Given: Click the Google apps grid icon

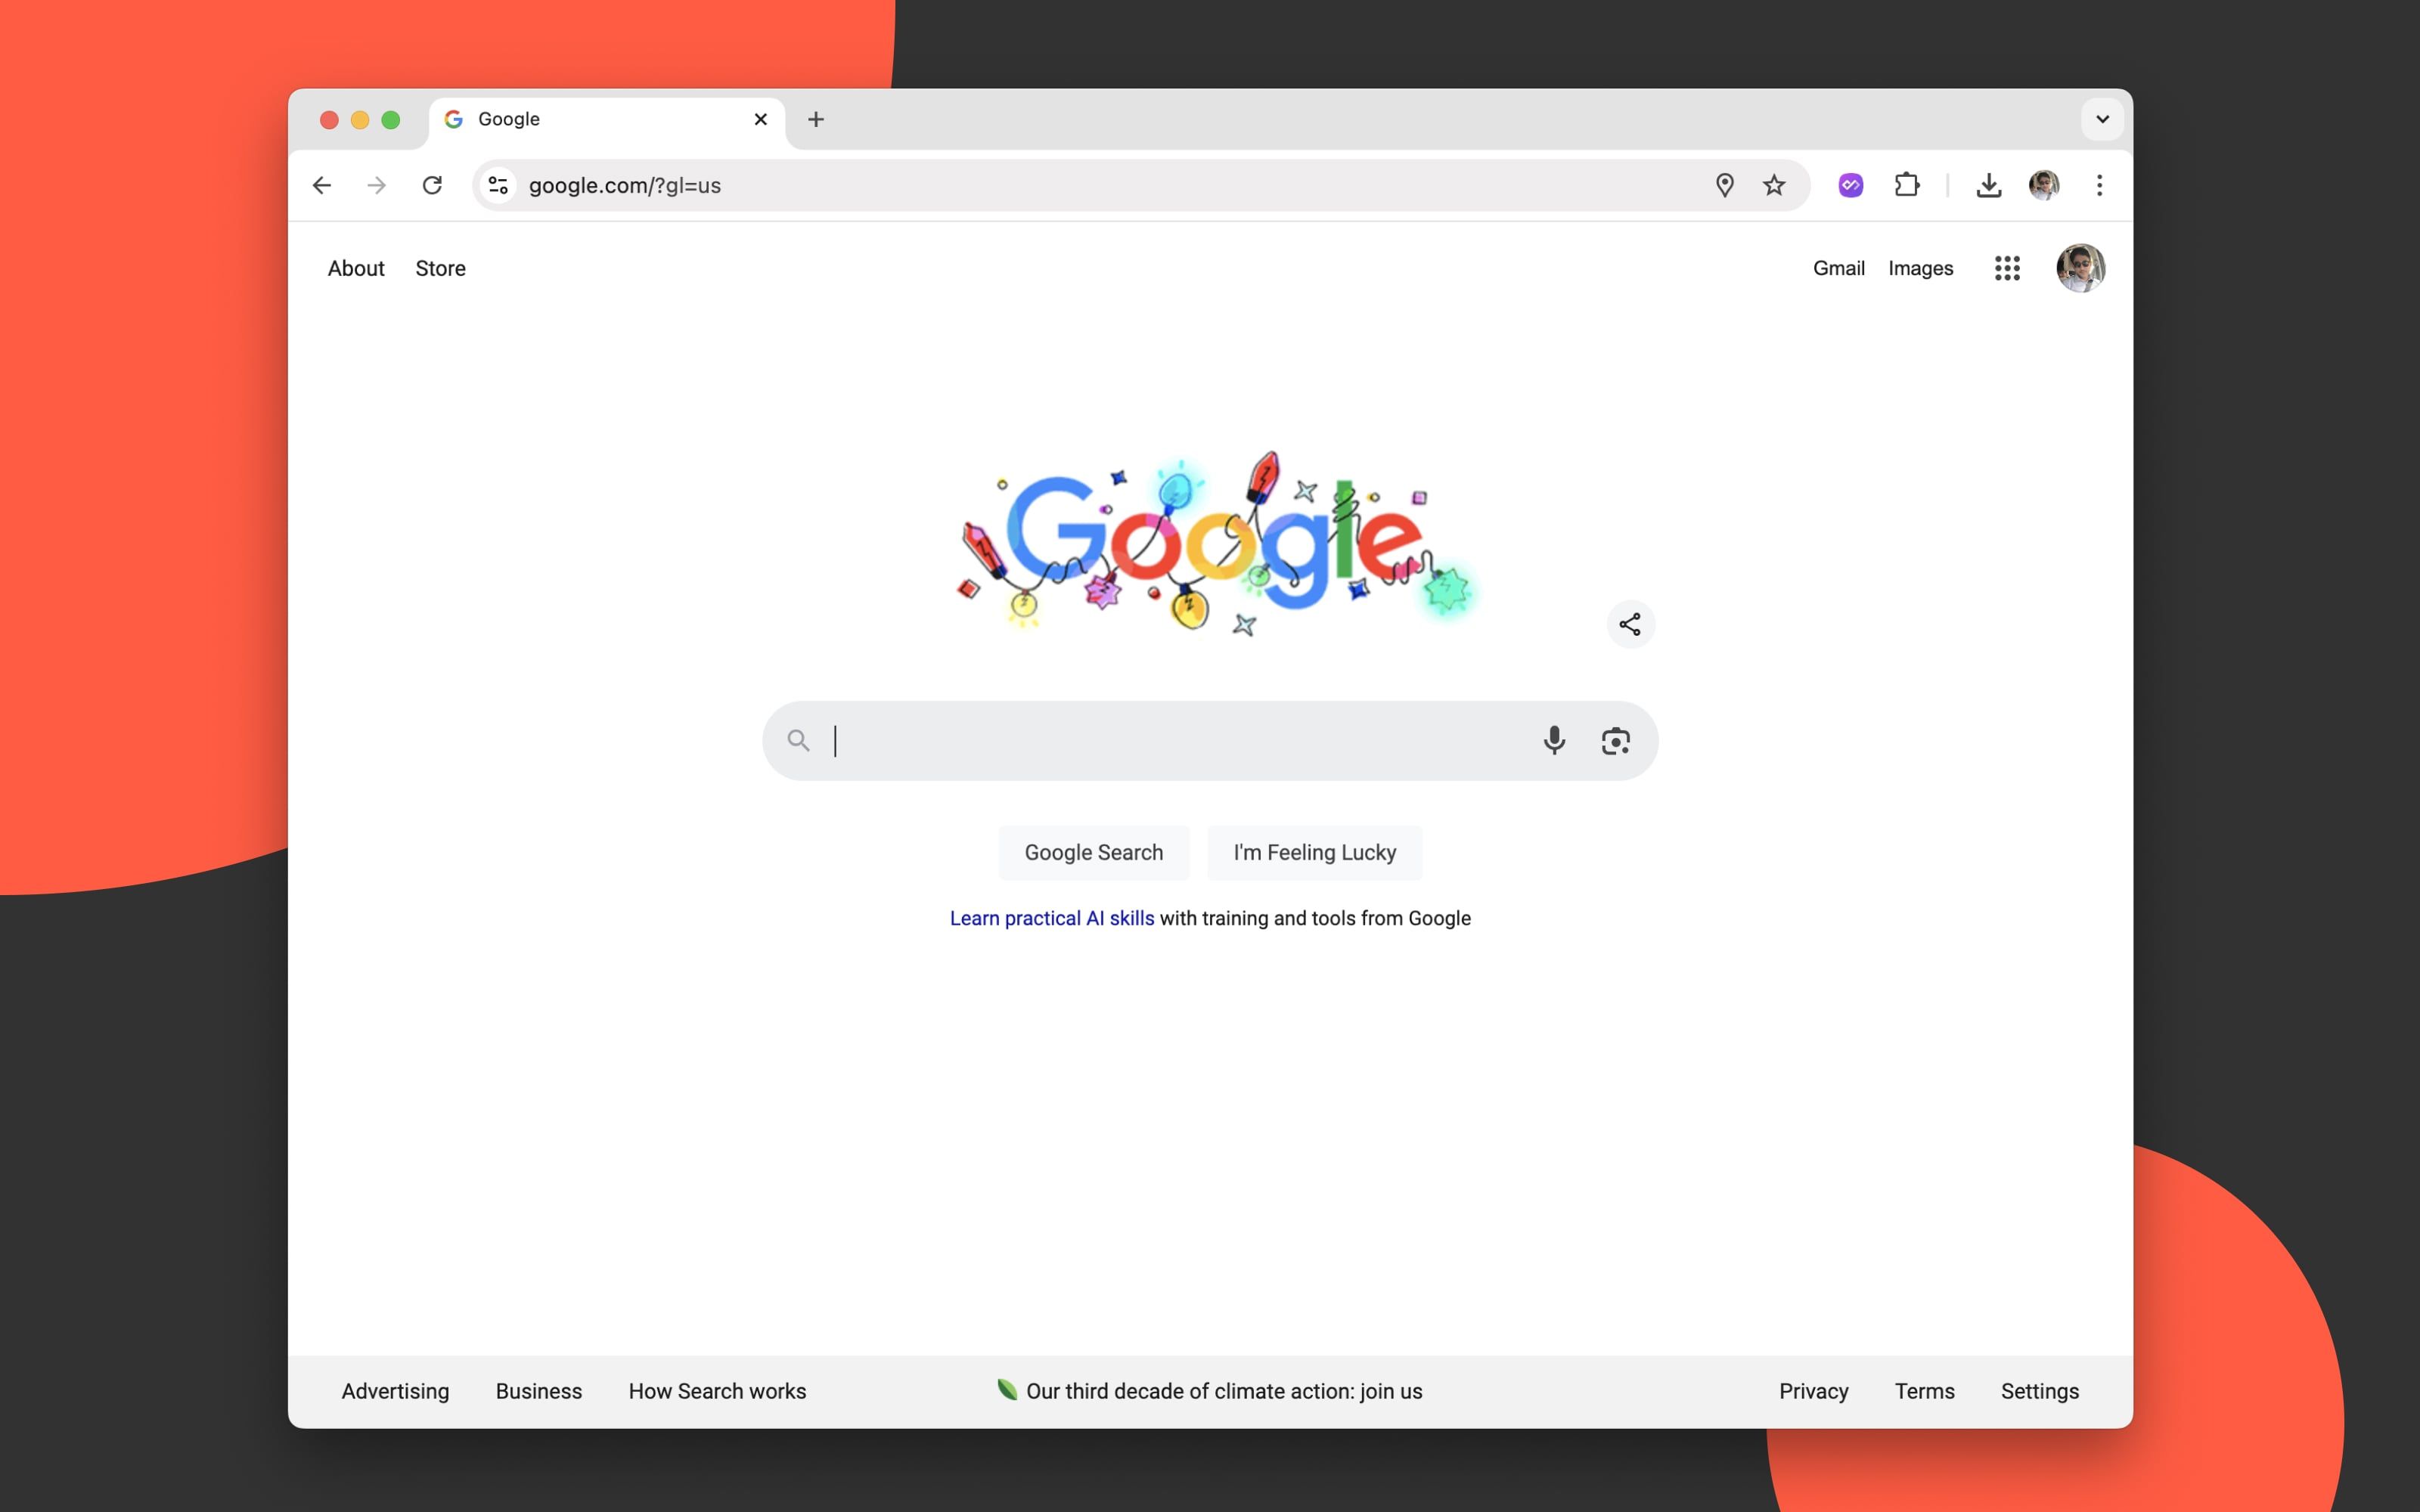Looking at the screenshot, I should pos(2007,268).
